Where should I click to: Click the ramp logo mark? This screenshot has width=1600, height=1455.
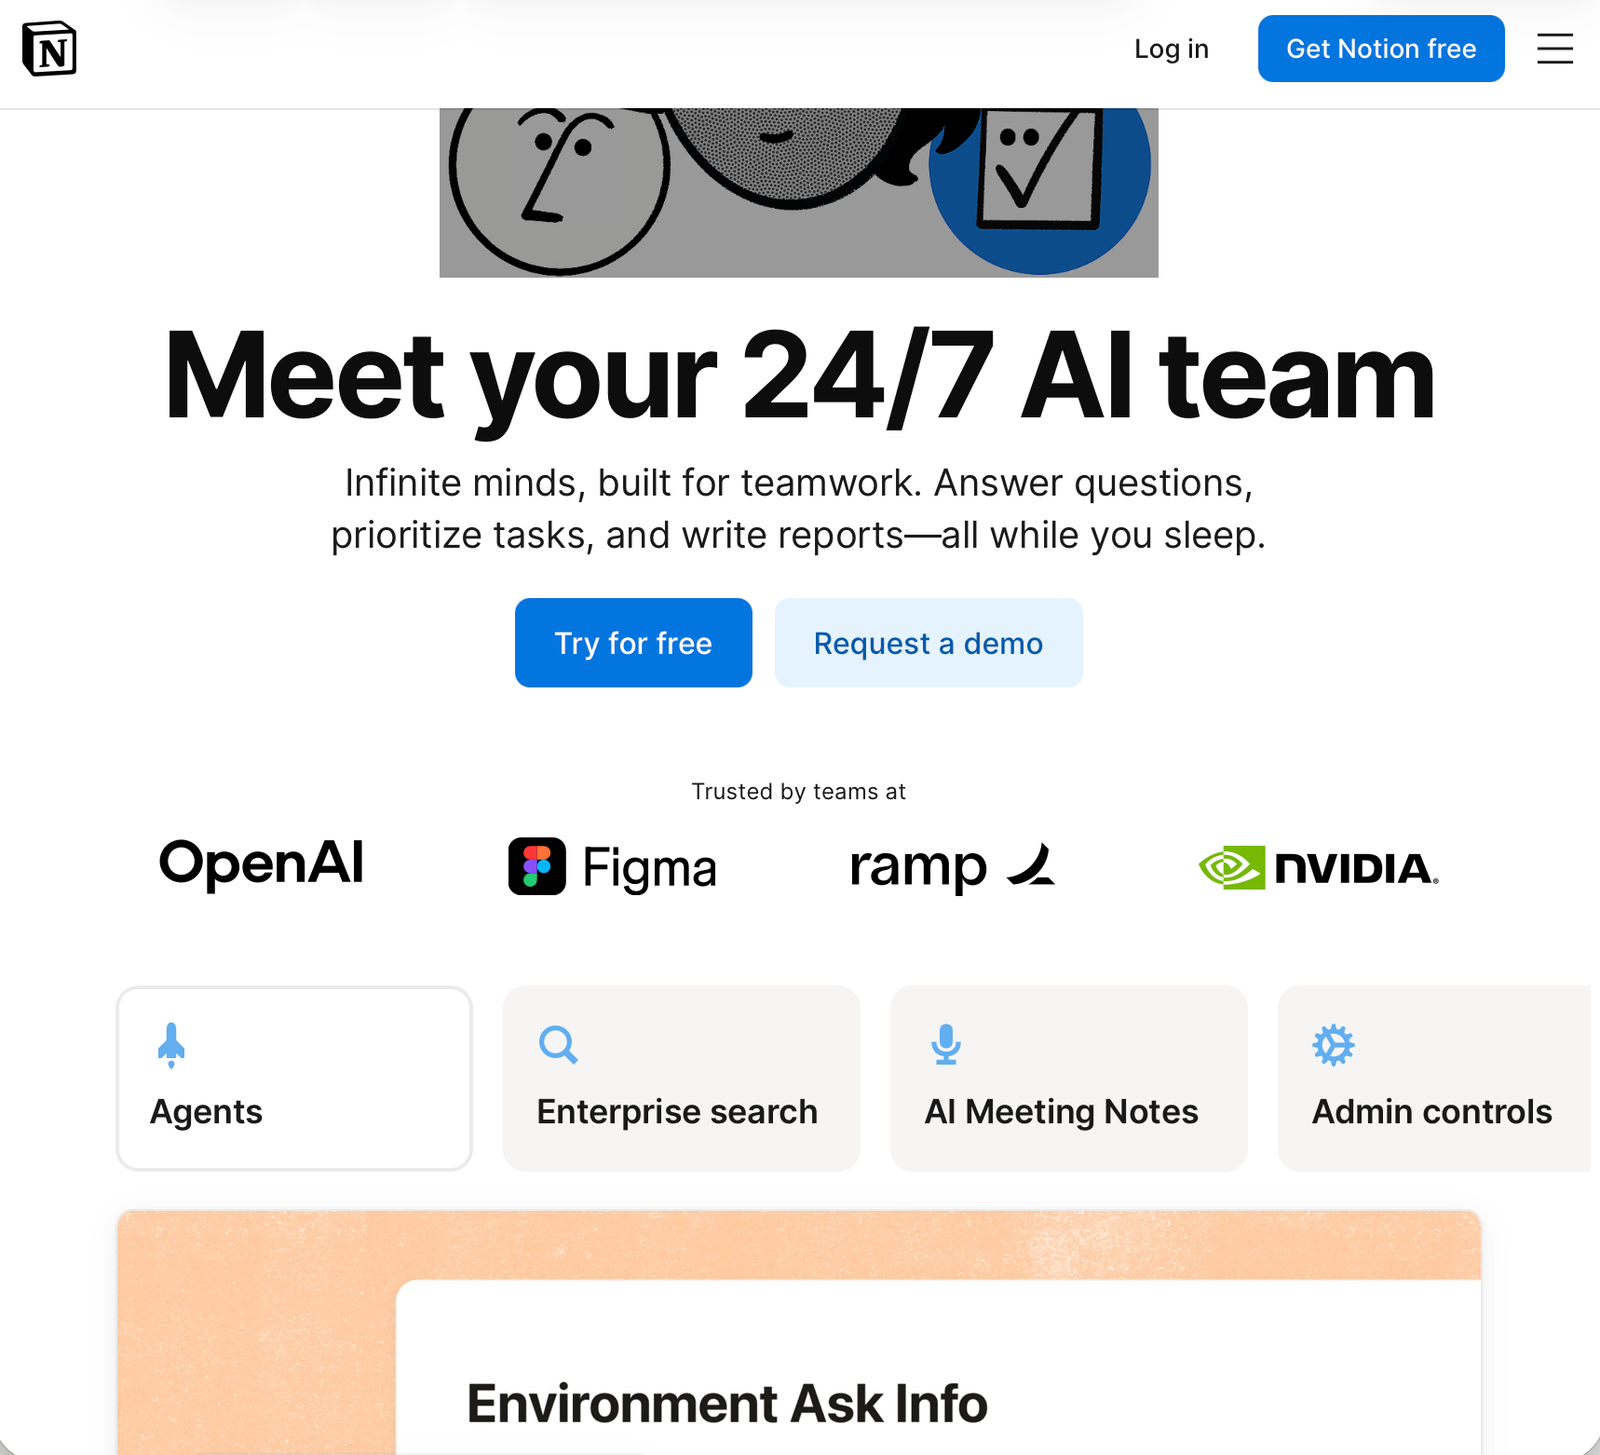1032,865
